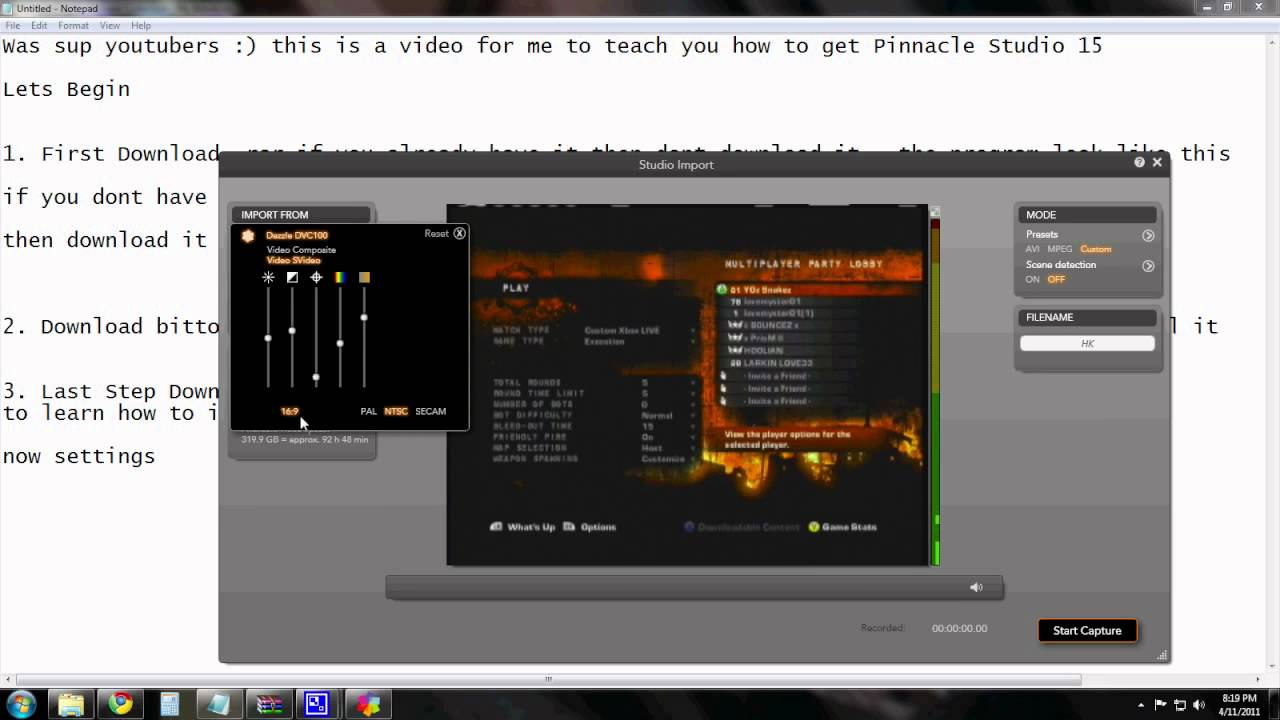This screenshot has height=720, width=1280.
Task: Click the 00:00:00.00 recorded time
Action: (959, 628)
